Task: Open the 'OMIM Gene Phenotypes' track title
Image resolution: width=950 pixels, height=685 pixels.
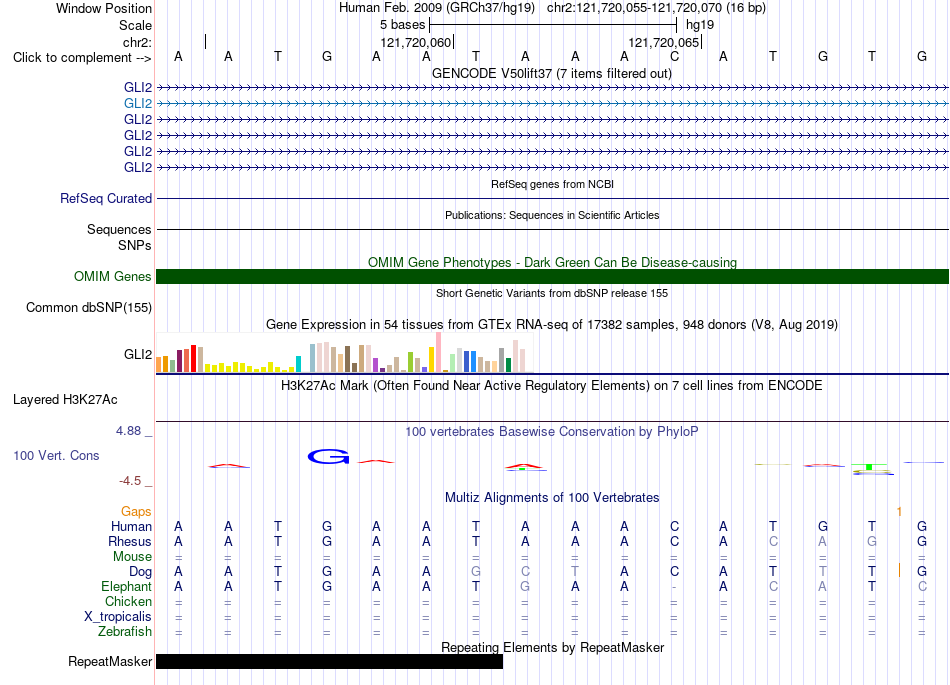Action: (552, 262)
